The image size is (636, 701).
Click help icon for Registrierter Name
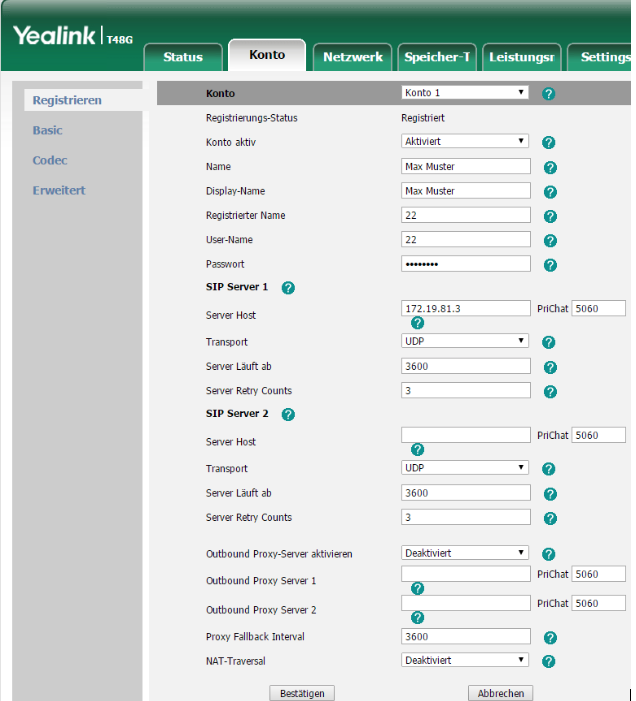550,216
